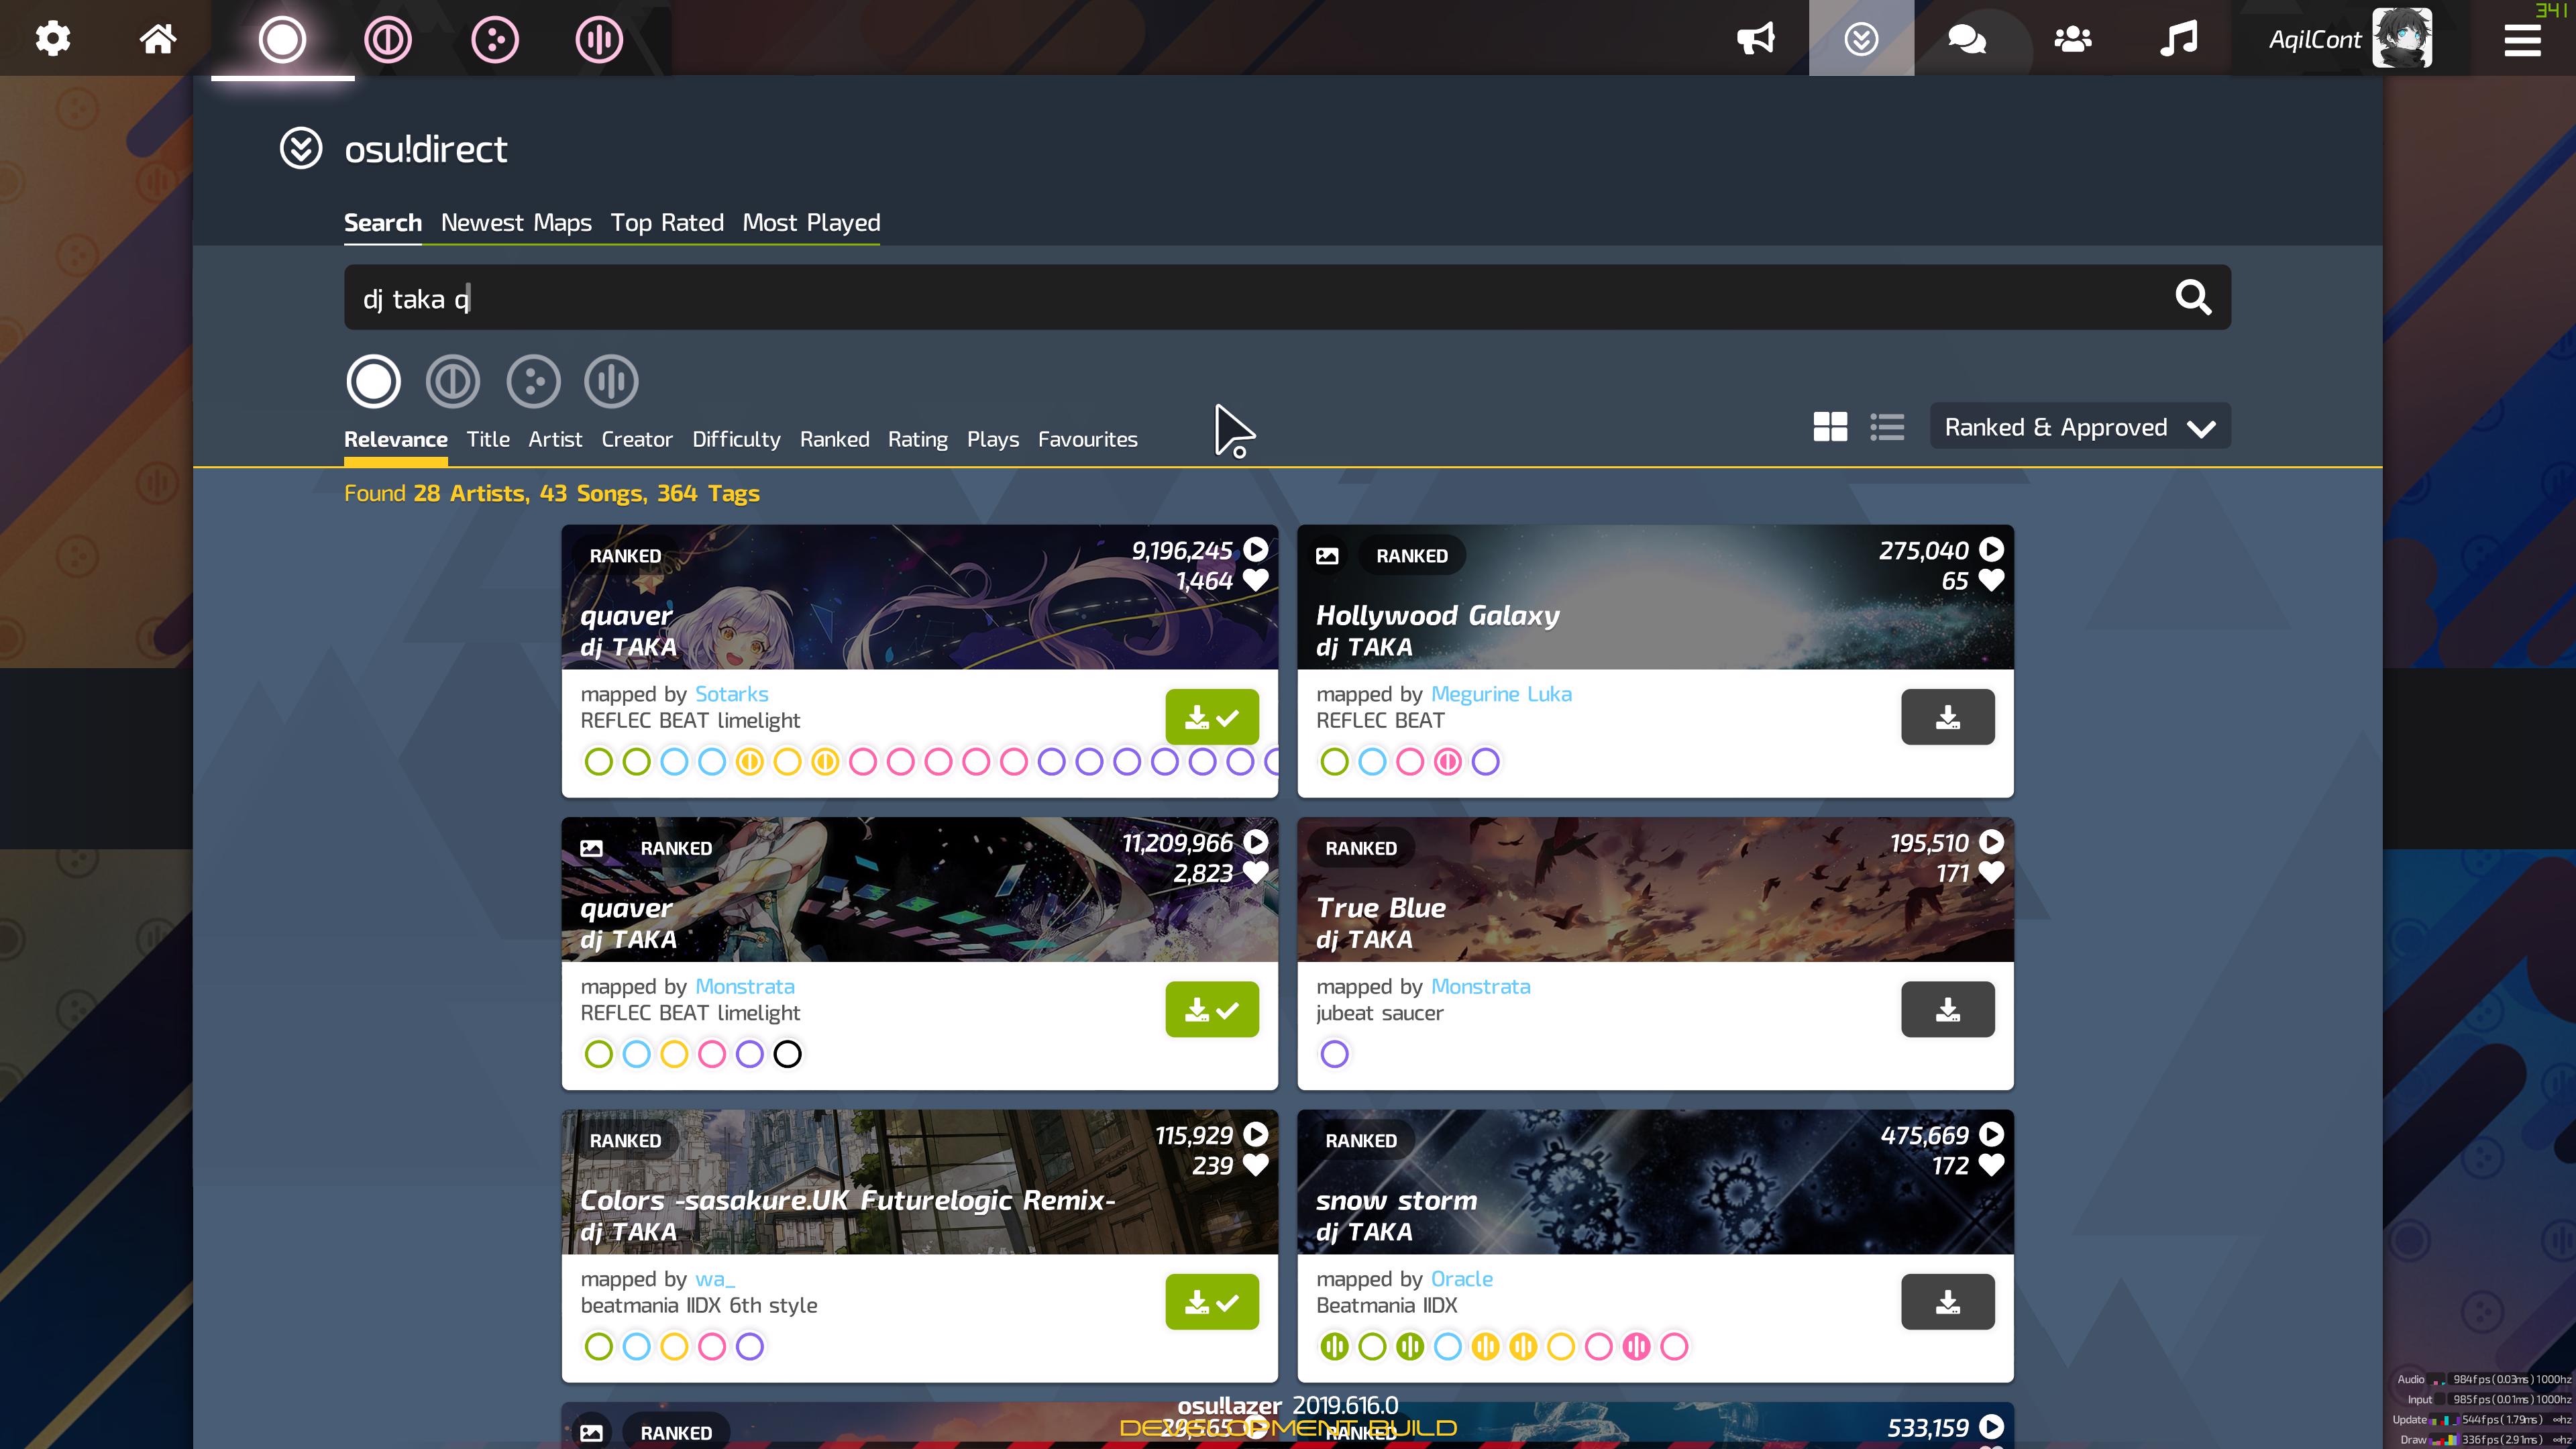Sort results by Rating
Viewport: 2576px width, 1449px height.
point(918,439)
